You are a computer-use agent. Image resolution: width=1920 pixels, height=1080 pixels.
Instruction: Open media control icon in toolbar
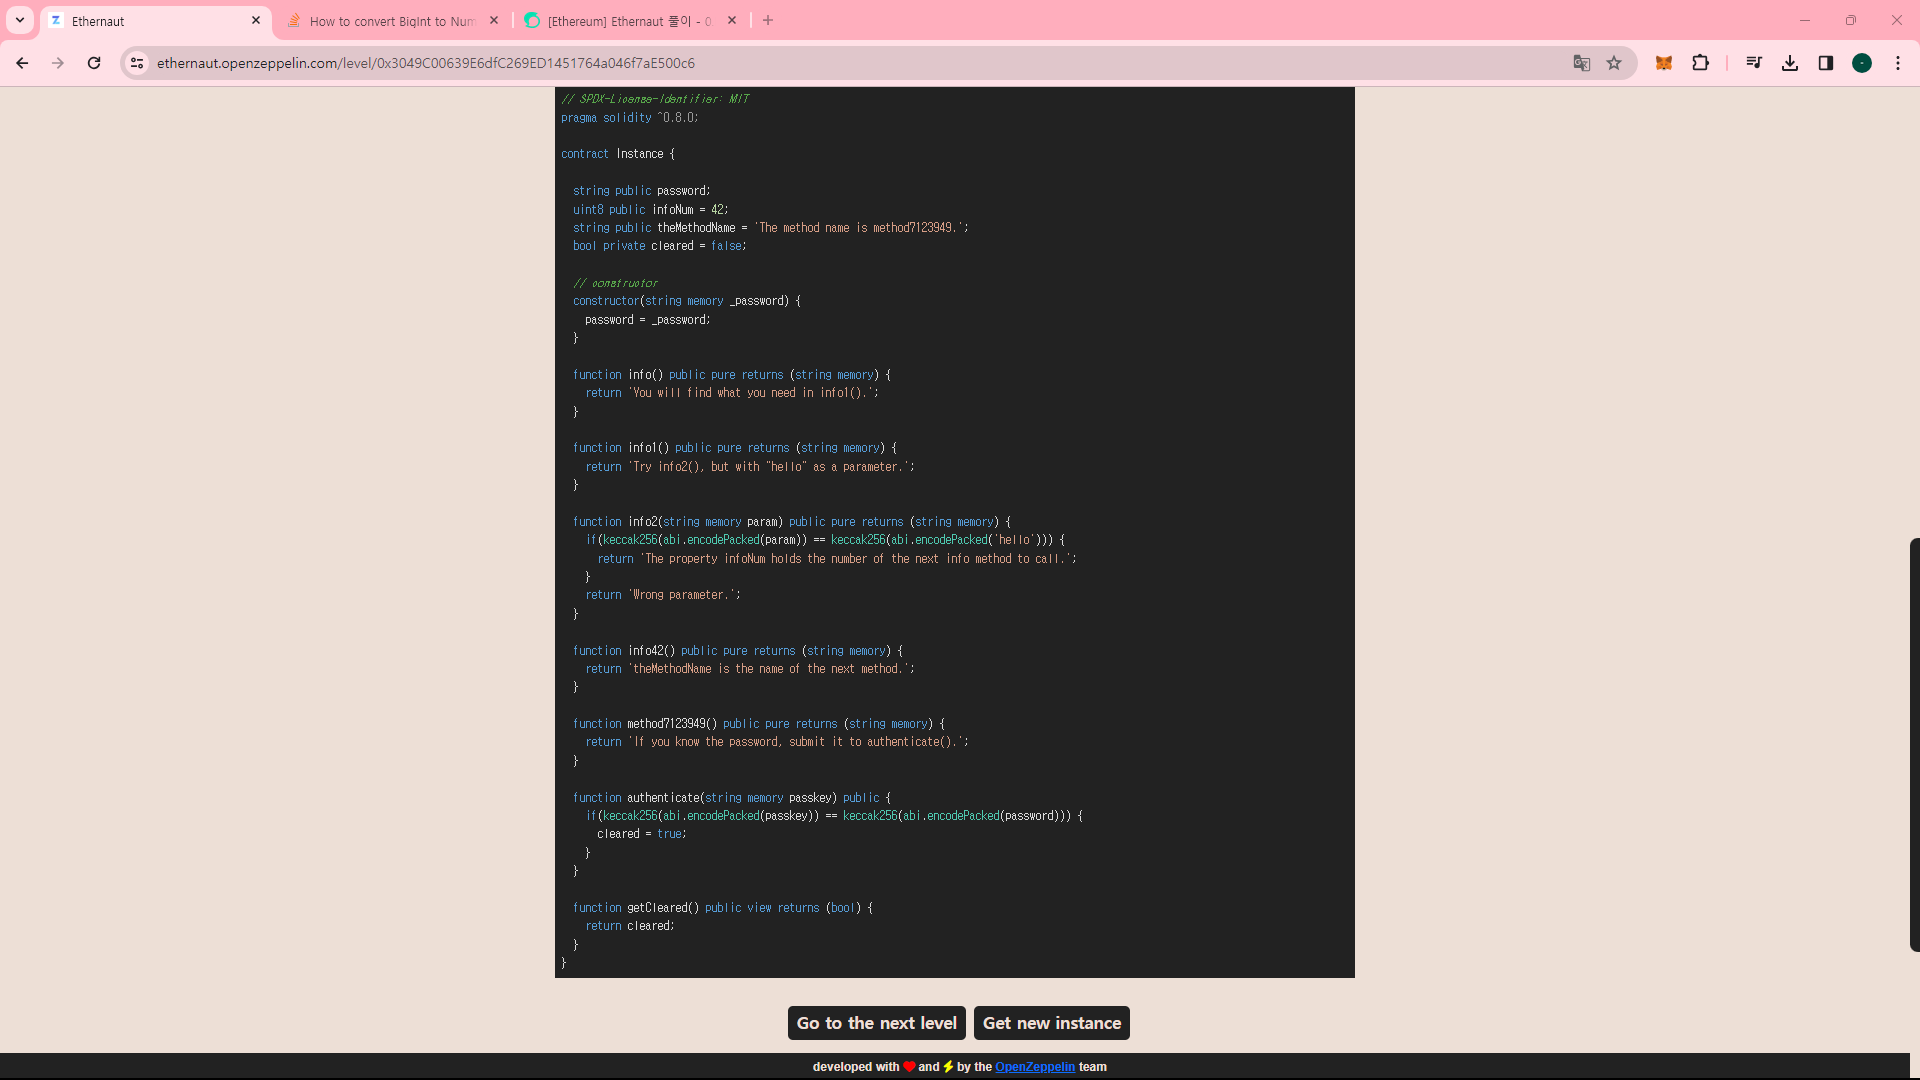(x=1753, y=63)
